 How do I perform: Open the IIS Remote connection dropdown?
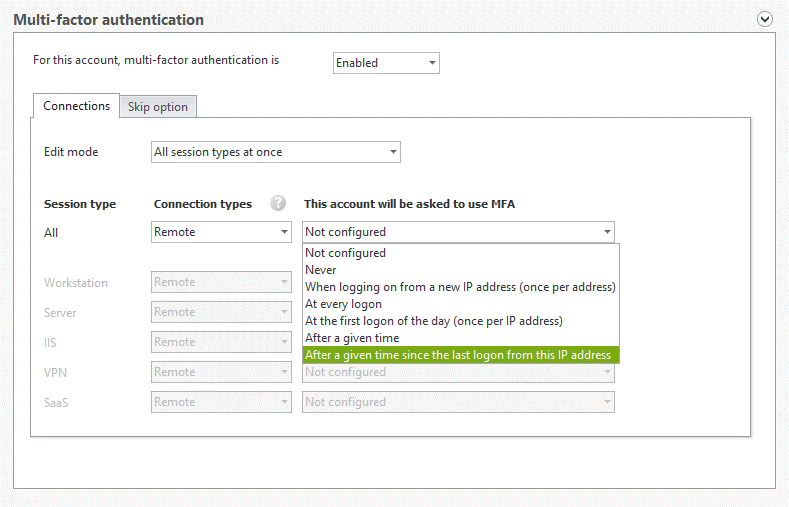click(221, 342)
